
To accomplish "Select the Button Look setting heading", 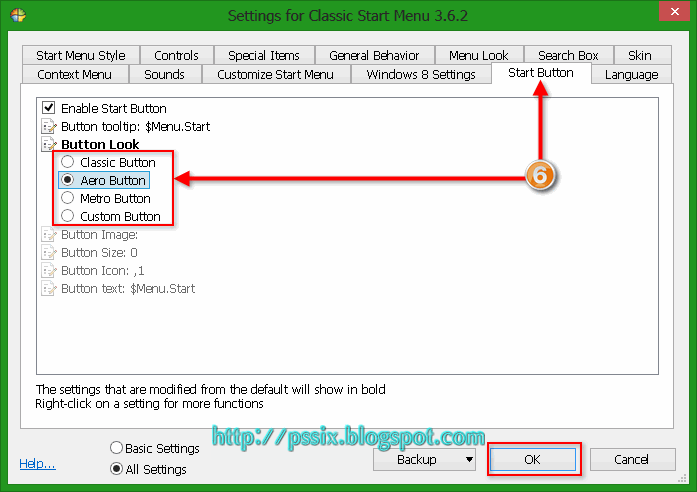I will point(100,144).
